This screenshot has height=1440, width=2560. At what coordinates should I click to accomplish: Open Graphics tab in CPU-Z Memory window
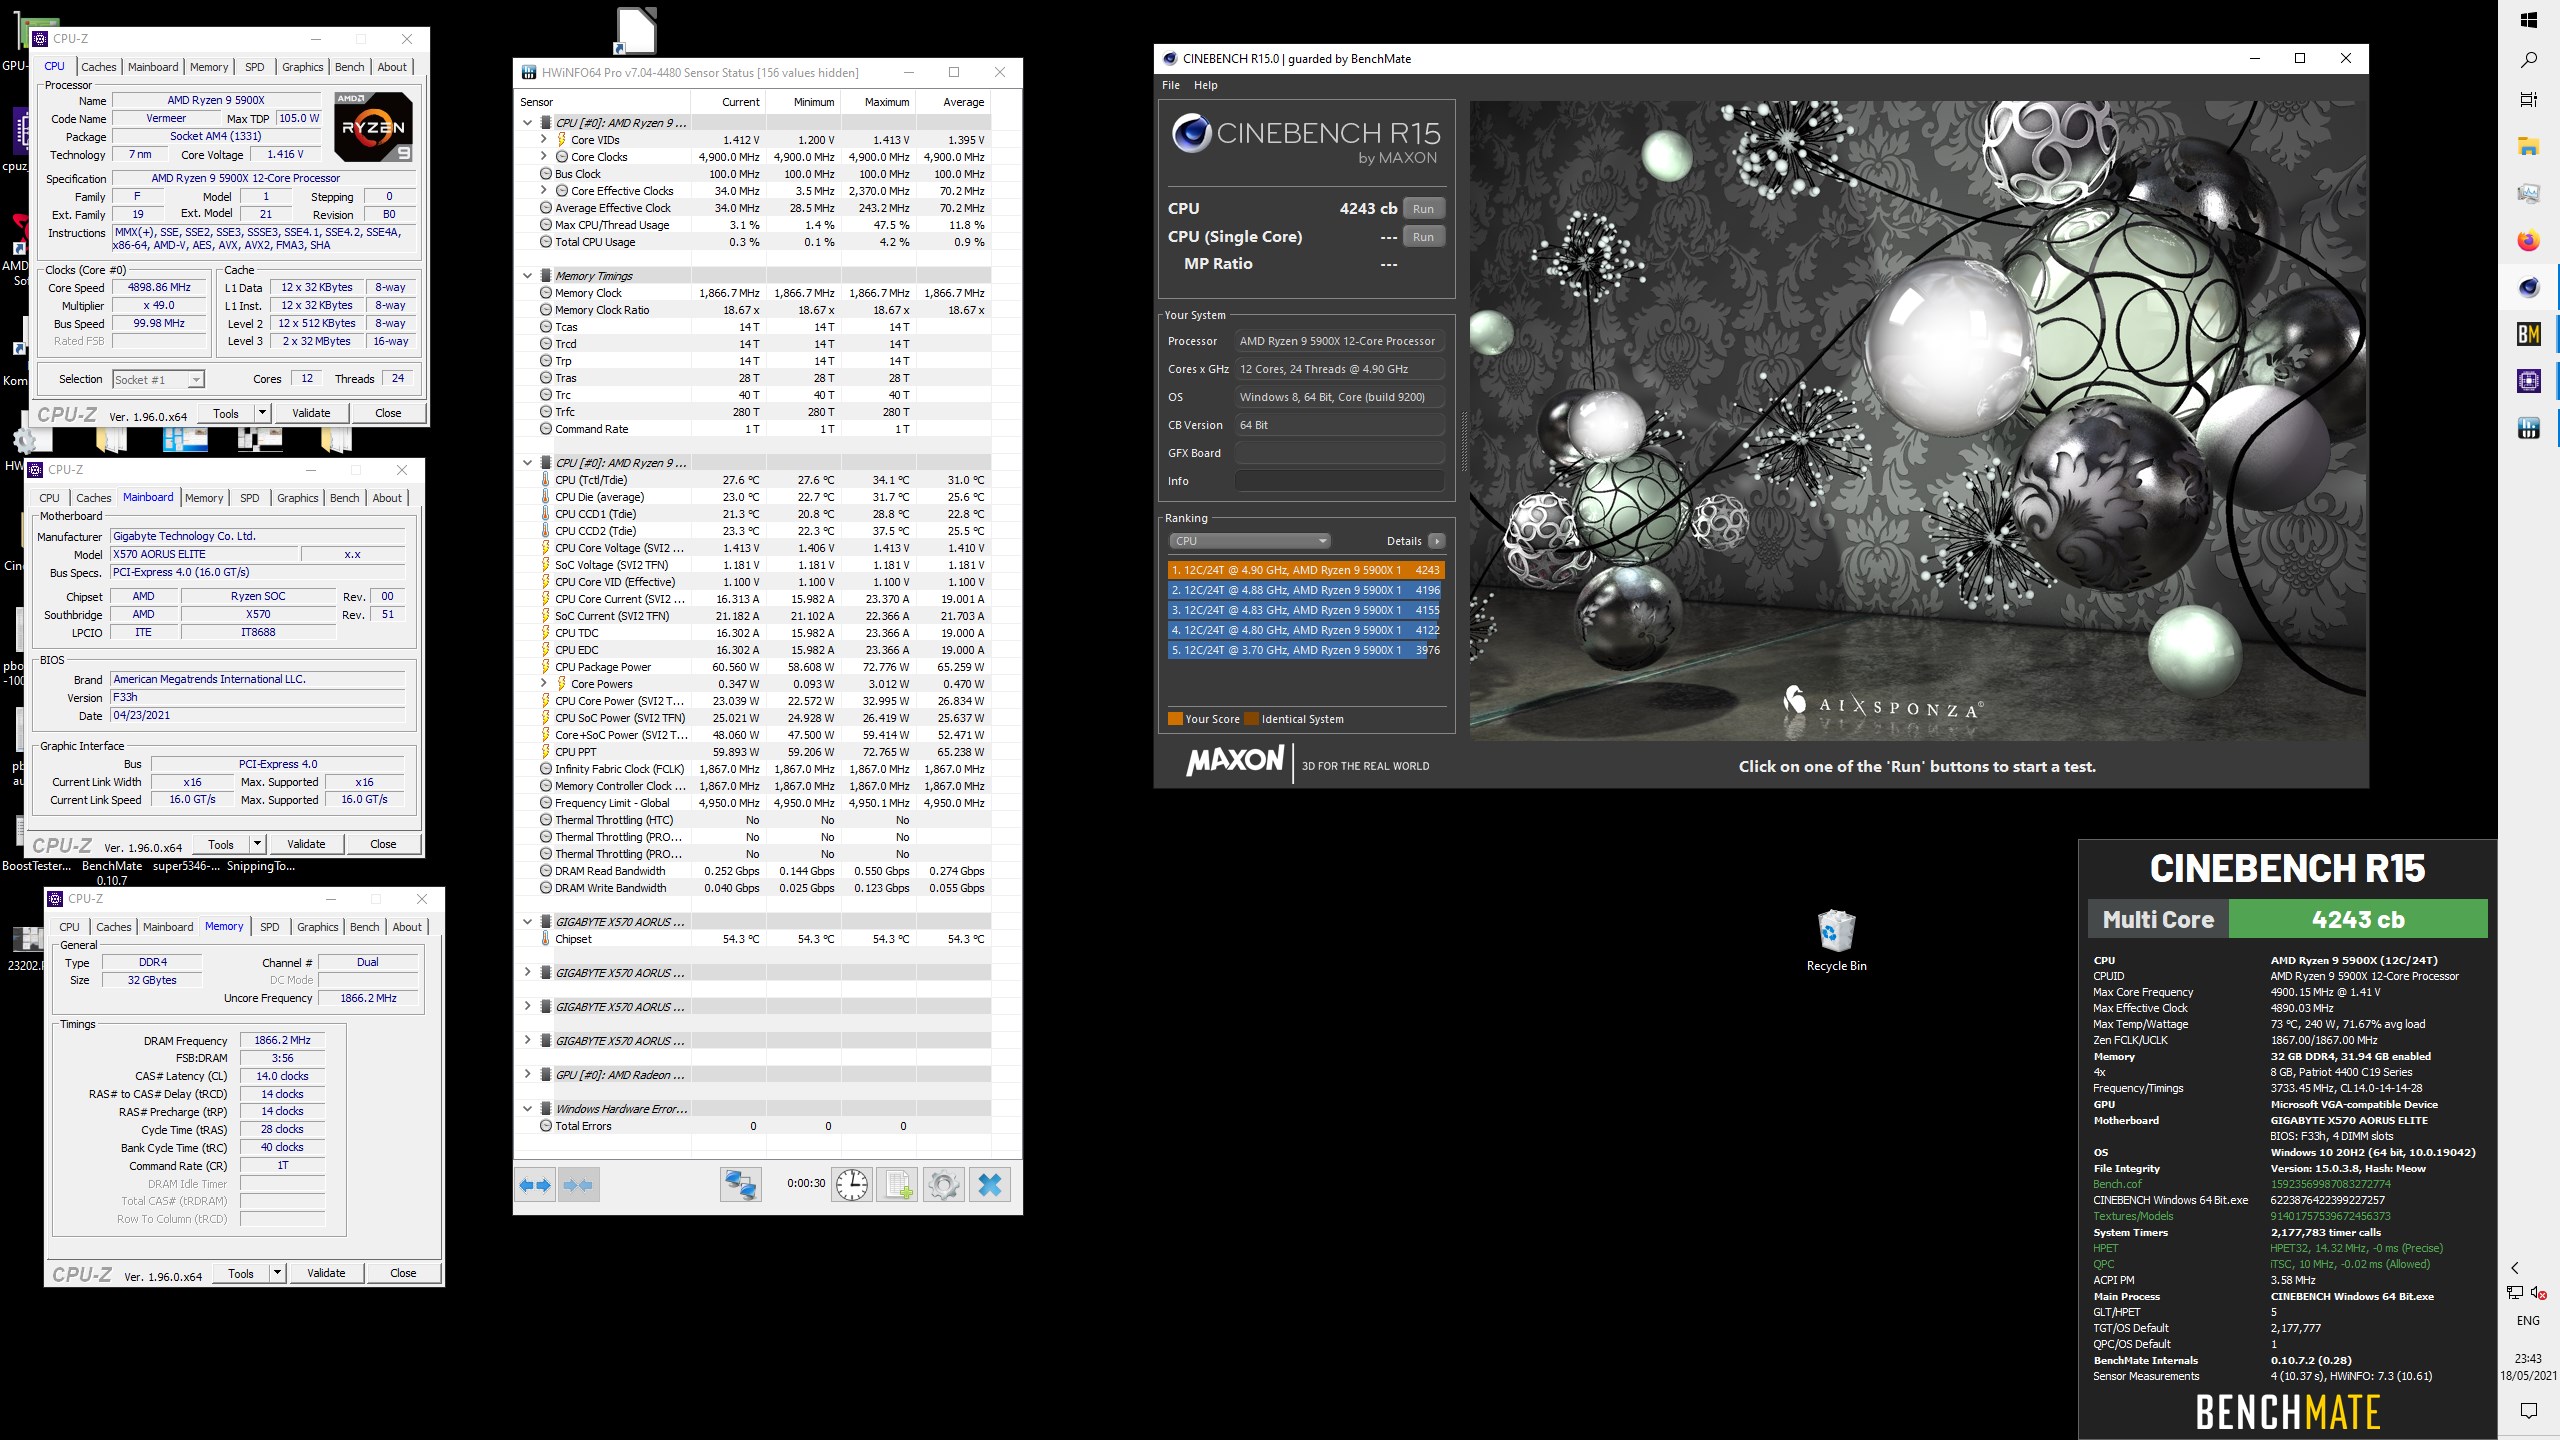click(x=318, y=927)
